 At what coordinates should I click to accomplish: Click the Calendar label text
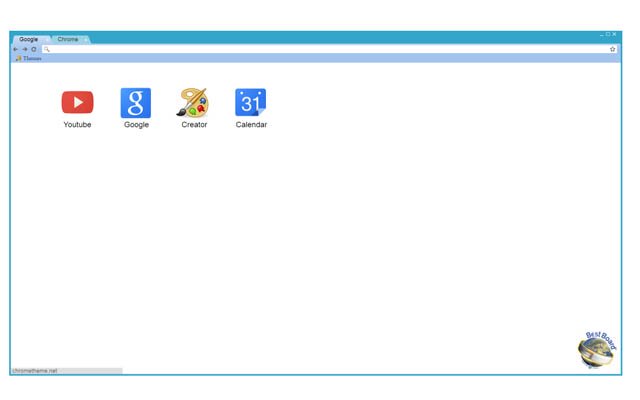click(251, 124)
